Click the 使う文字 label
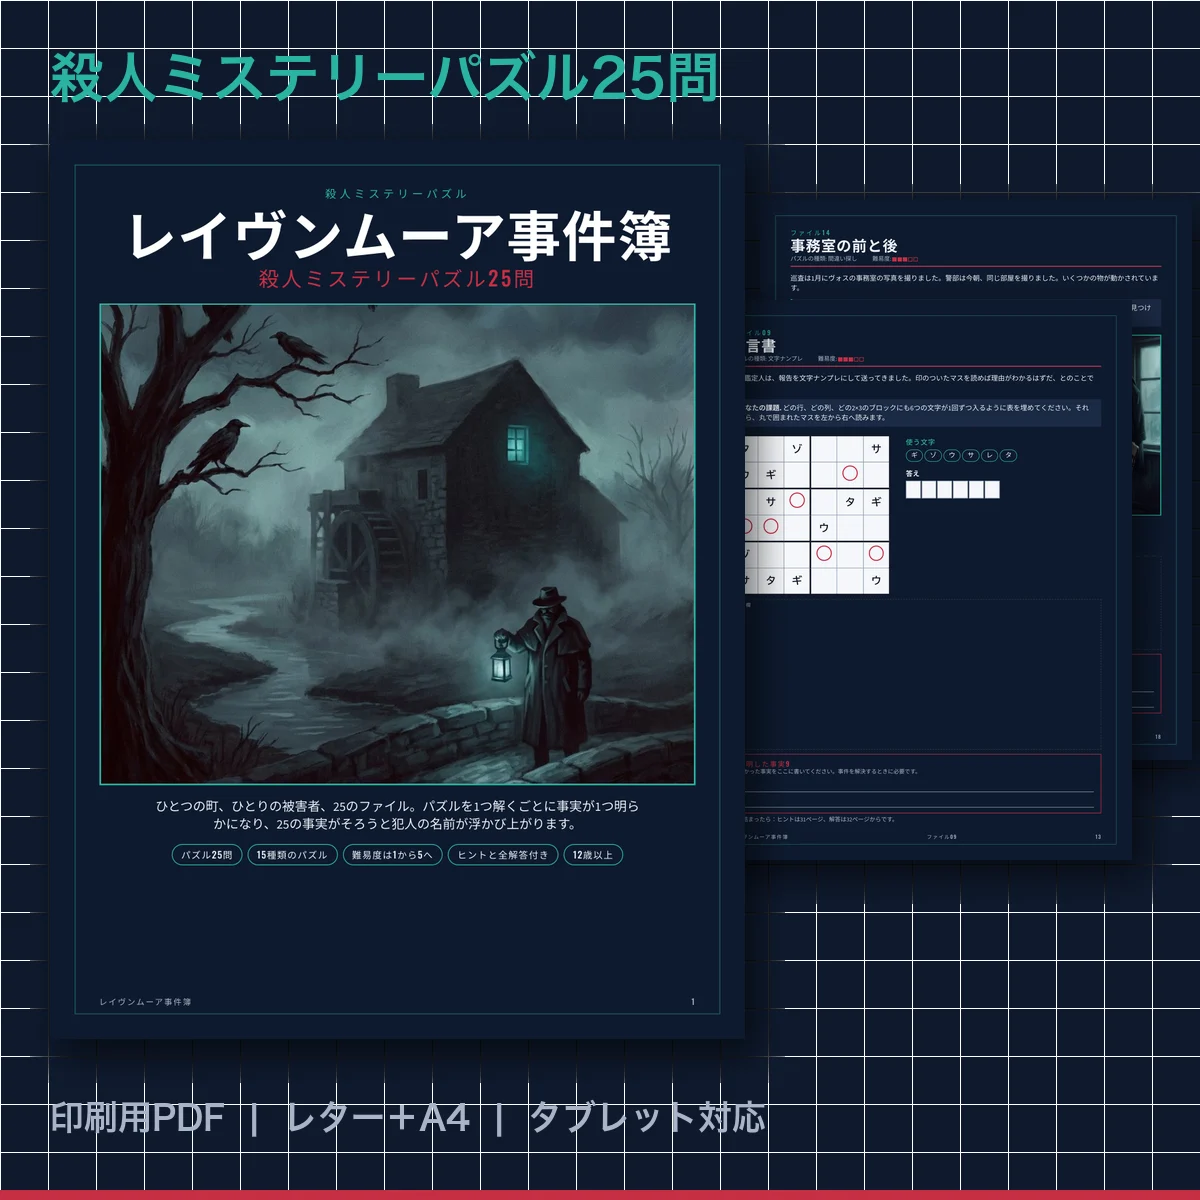The height and width of the screenshot is (1200, 1200). 920,442
